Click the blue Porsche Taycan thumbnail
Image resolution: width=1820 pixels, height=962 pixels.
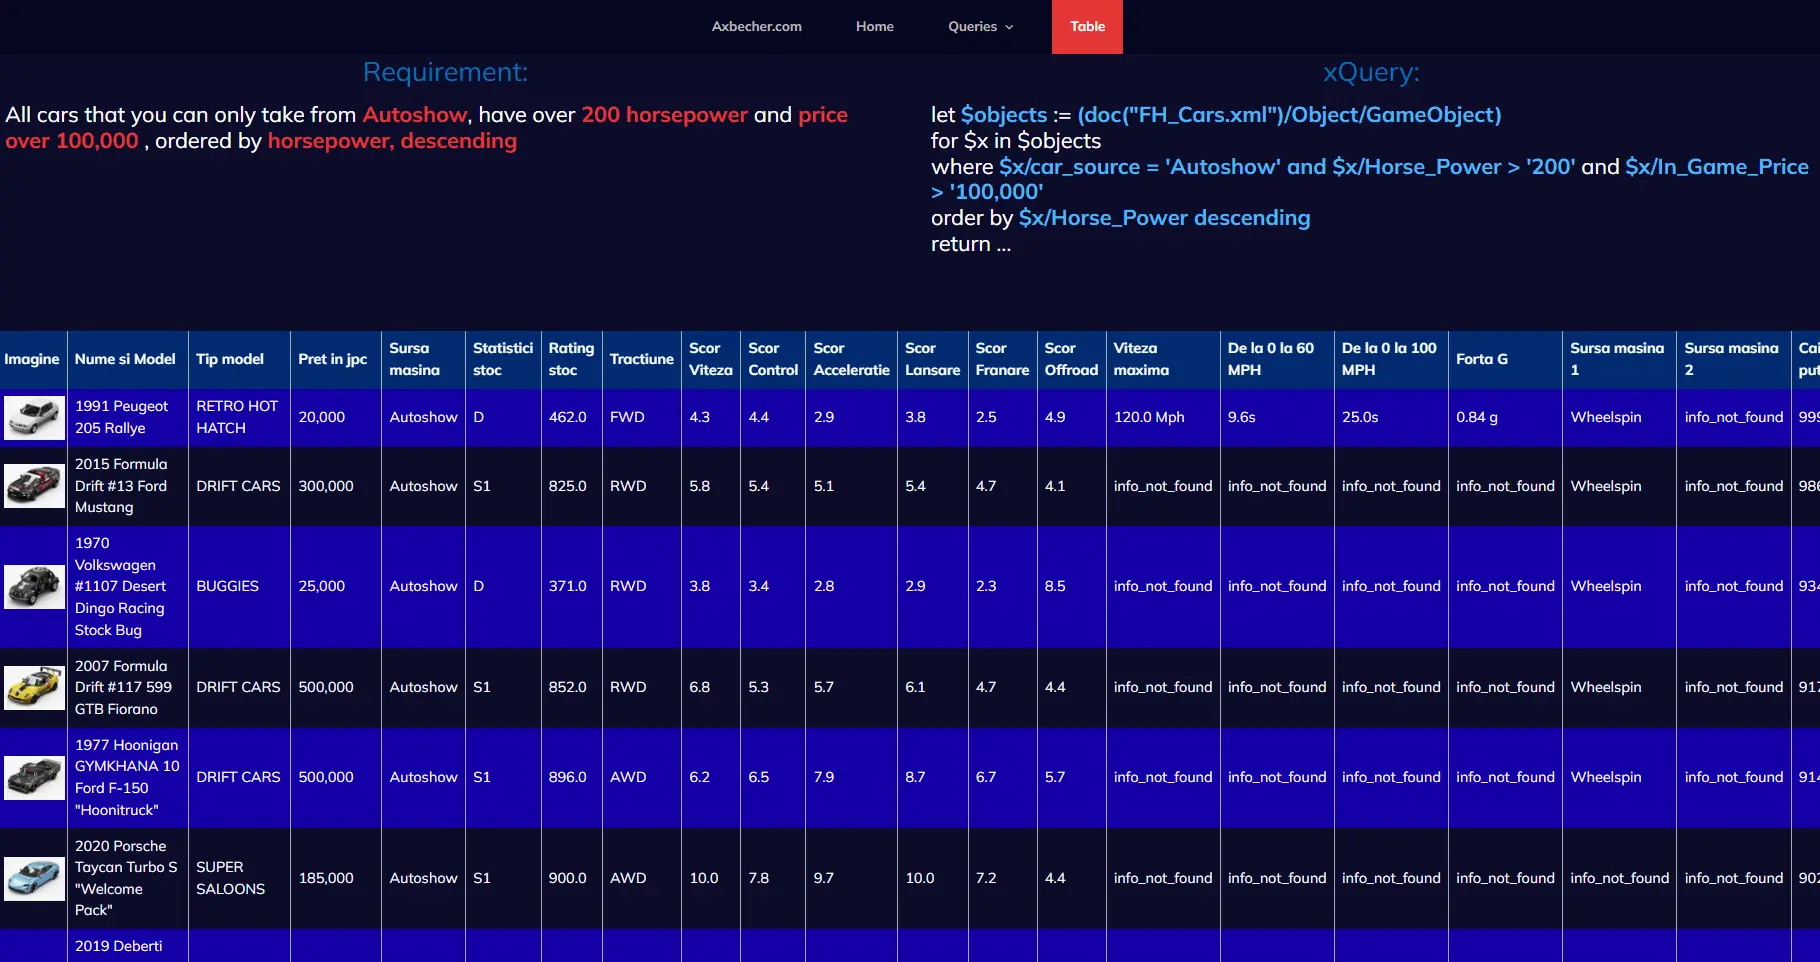(x=34, y=878)
